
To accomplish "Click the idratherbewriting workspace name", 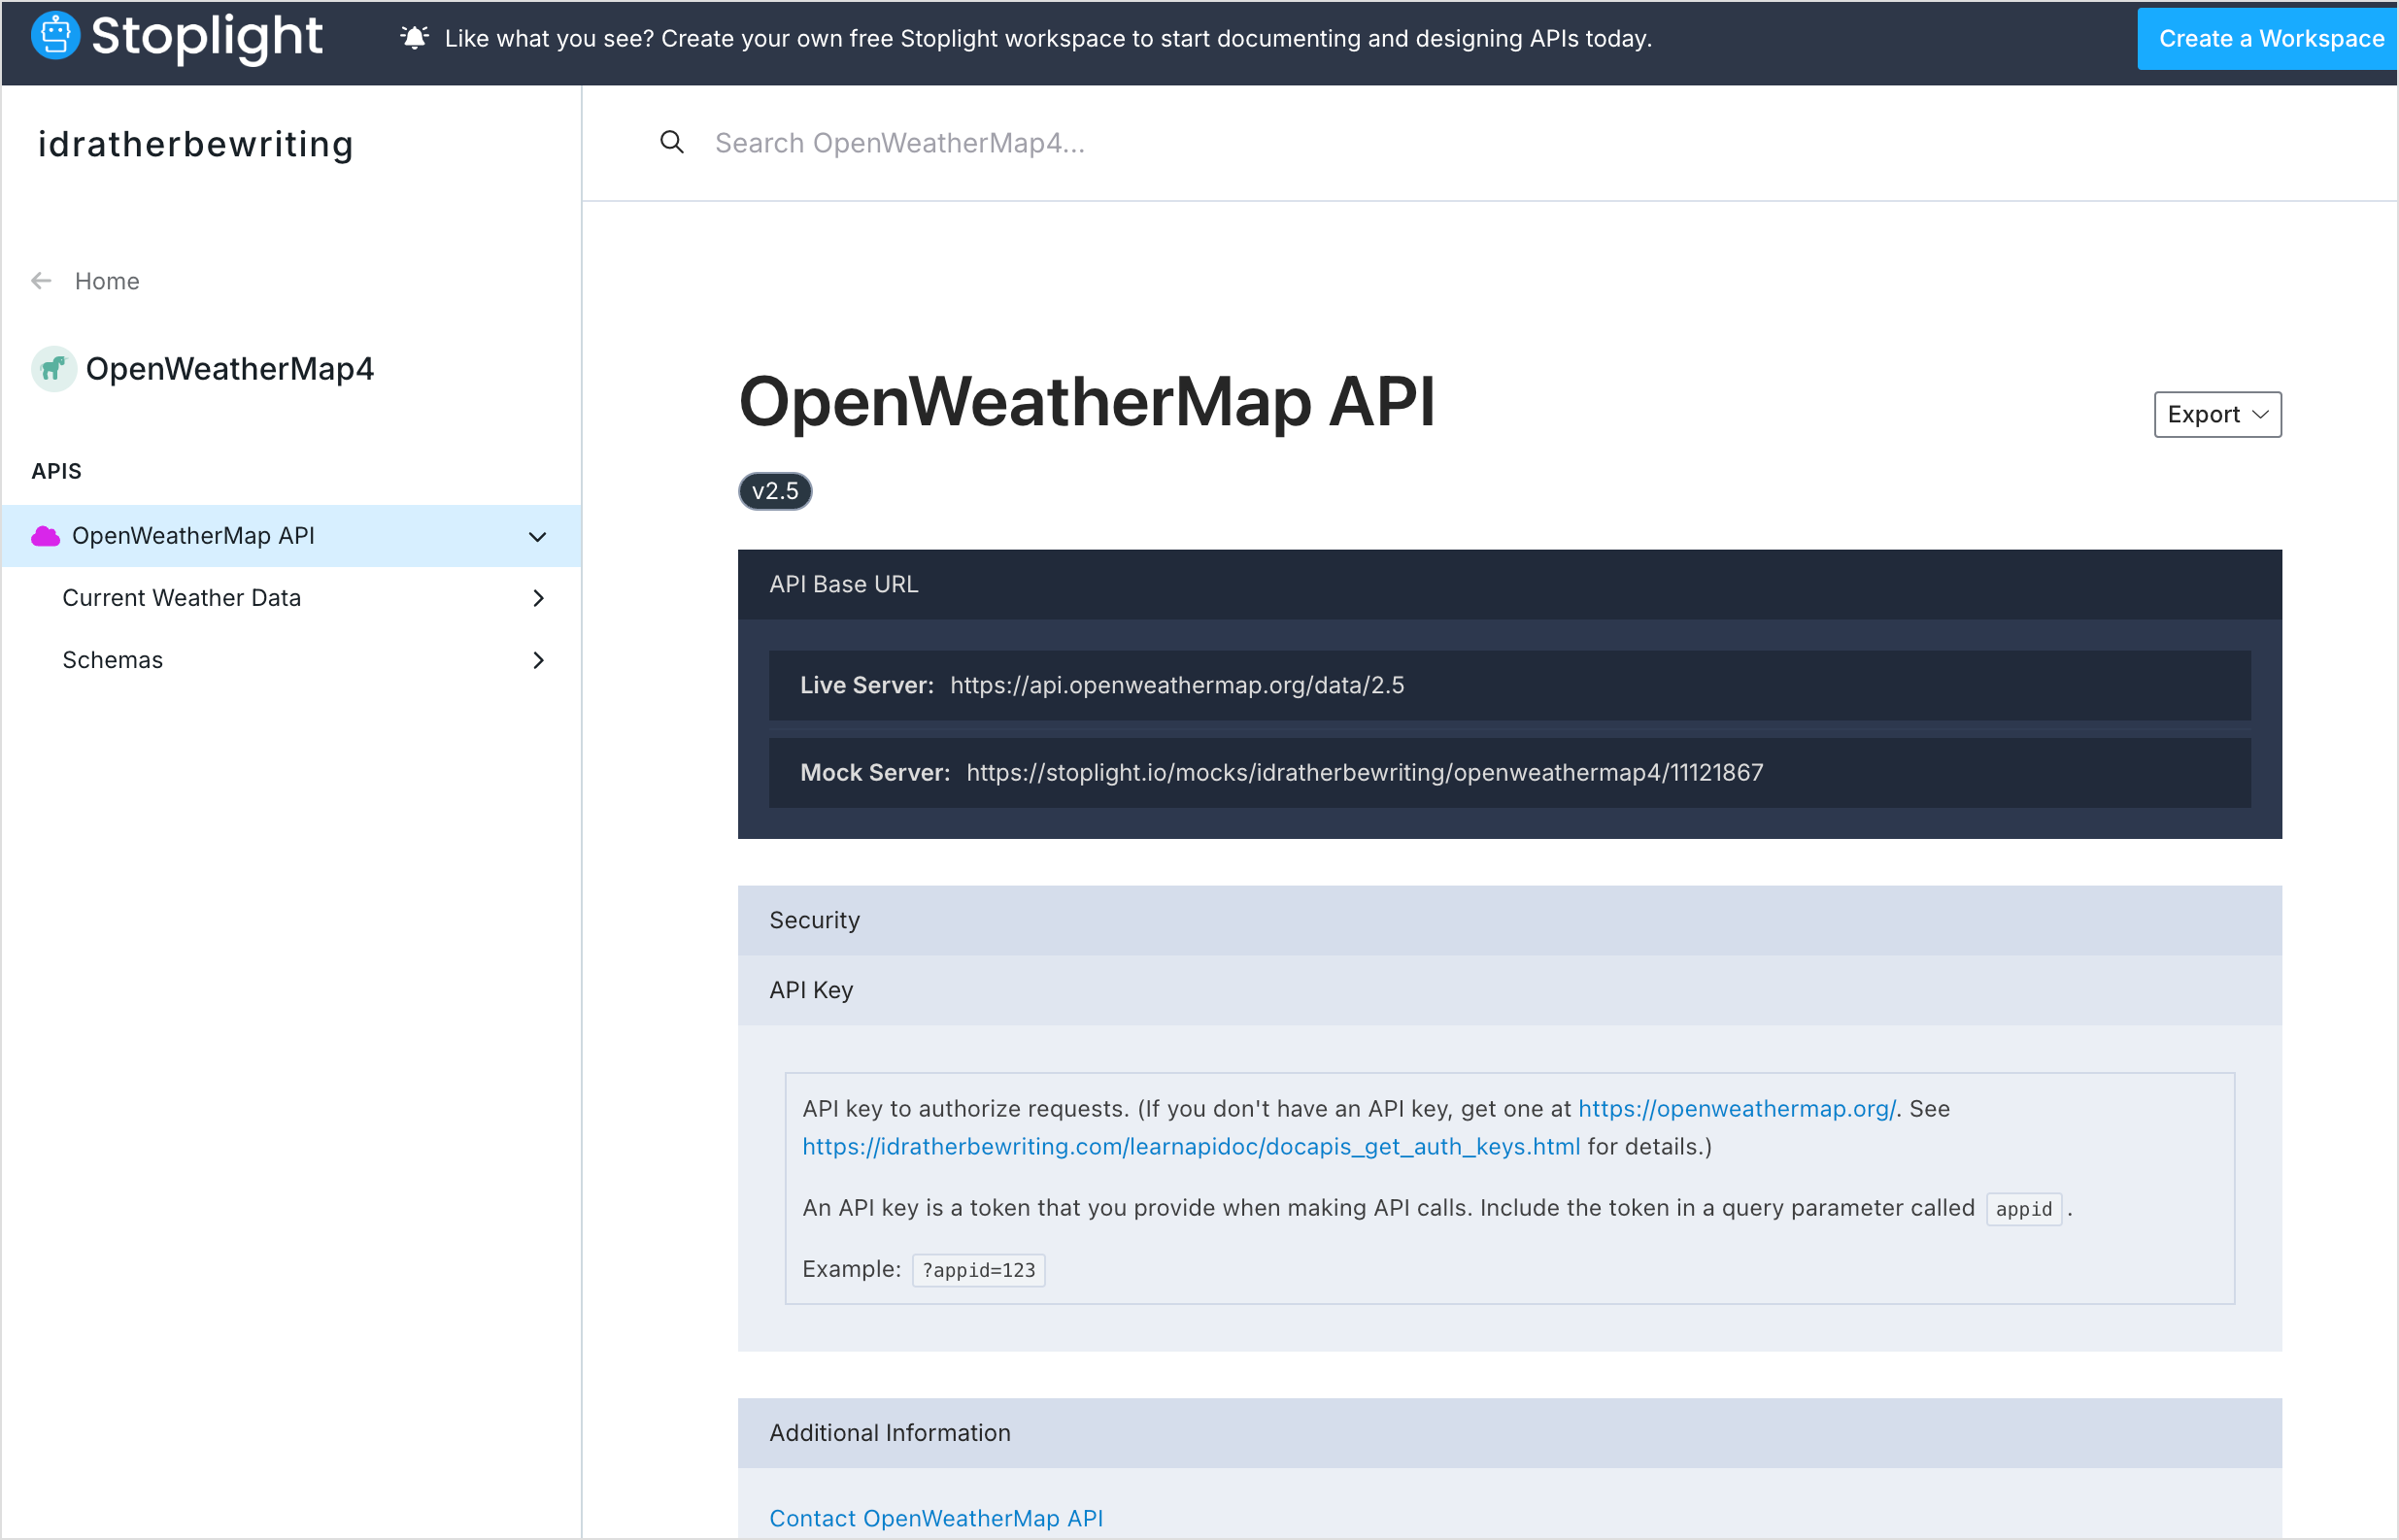I will pos(196,144).
